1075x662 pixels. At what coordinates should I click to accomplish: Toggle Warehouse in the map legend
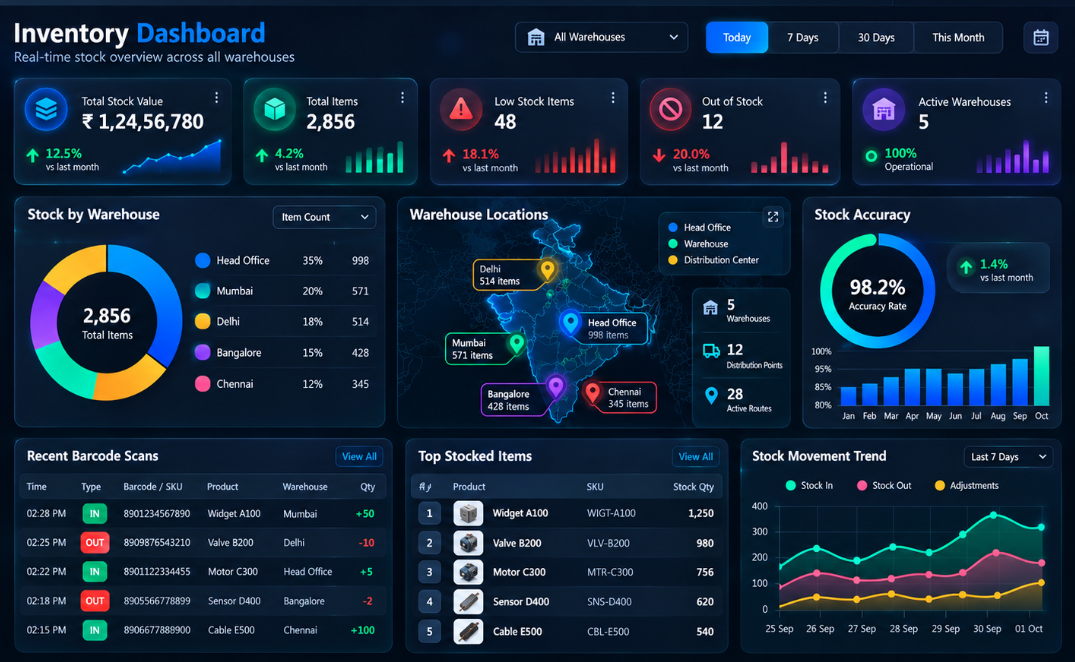[x=698, y=244]
